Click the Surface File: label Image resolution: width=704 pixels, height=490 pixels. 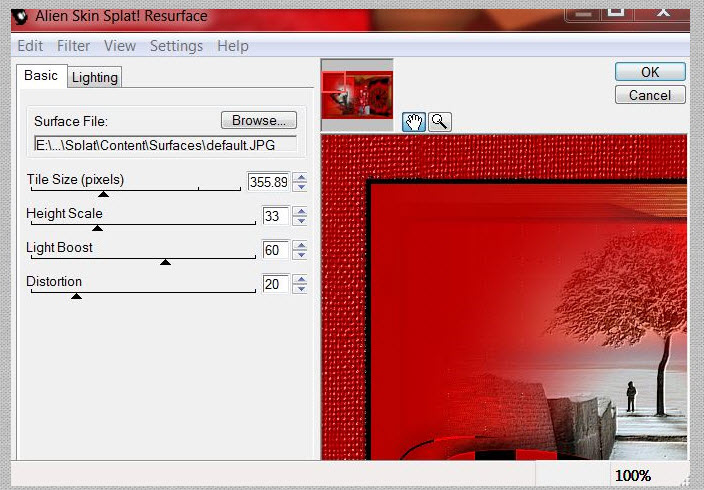point(71,121)
